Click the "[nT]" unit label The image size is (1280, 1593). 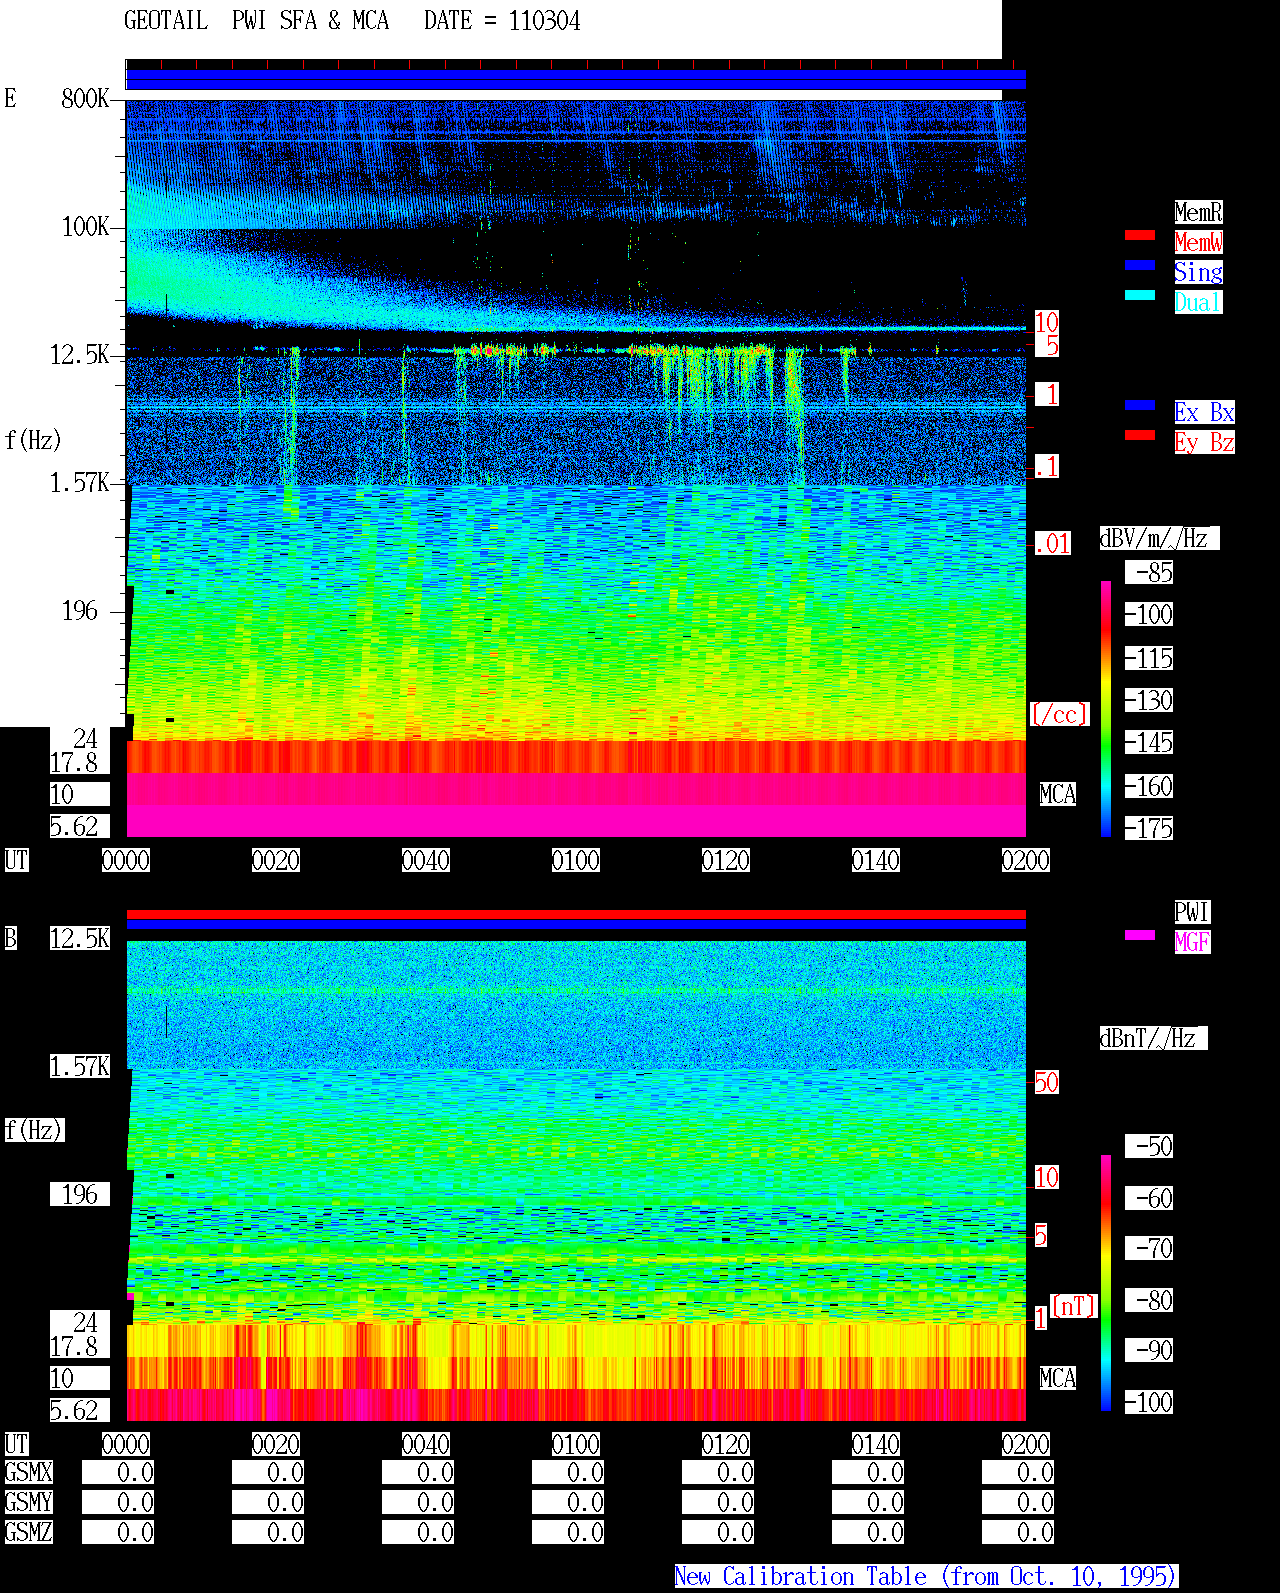[x=1074, y=1306]
